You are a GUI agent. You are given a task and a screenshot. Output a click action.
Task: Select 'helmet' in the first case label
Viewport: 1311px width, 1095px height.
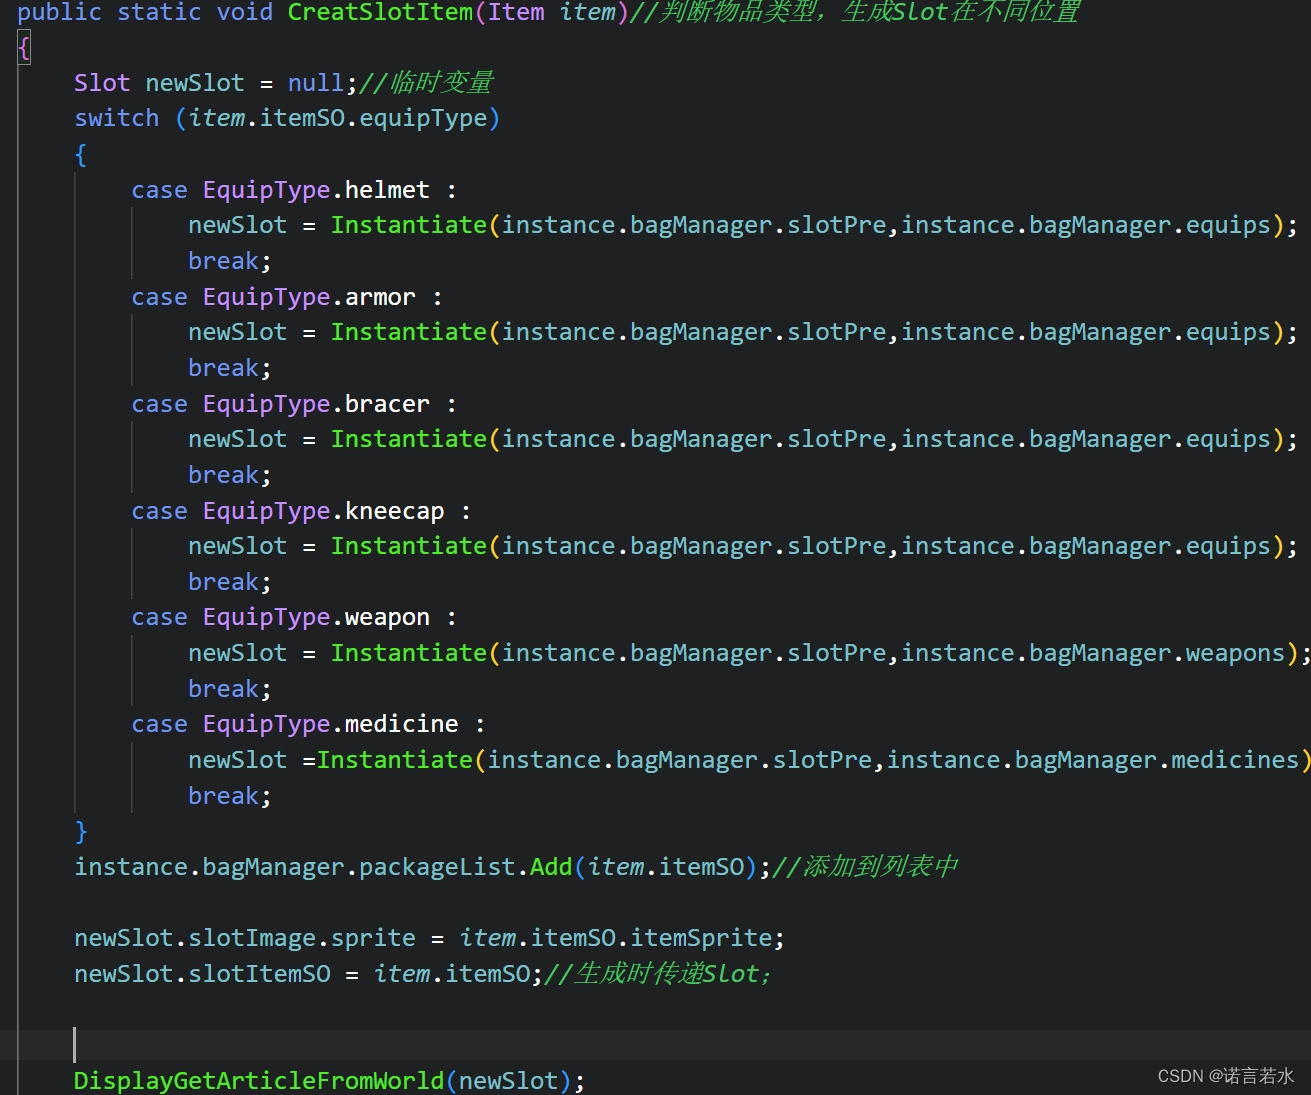387,190
